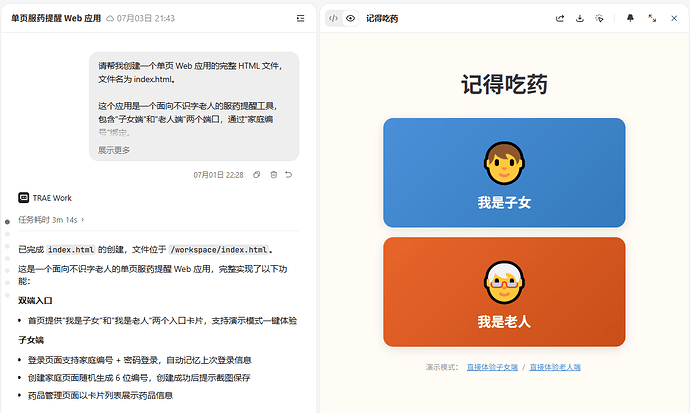Switch to eye preview mode
The width and height of the screenshot is (690, 413).
350,18
